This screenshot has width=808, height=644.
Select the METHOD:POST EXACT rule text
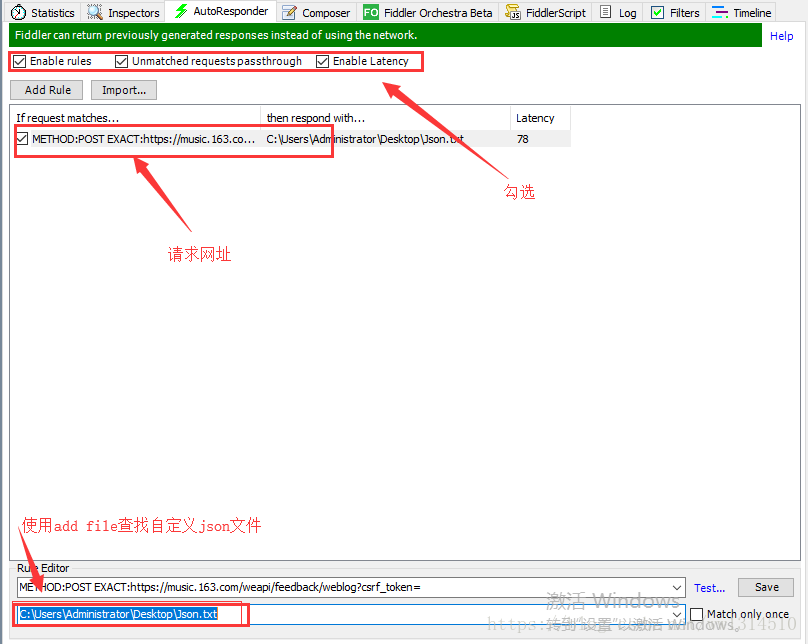coord(143,139)
